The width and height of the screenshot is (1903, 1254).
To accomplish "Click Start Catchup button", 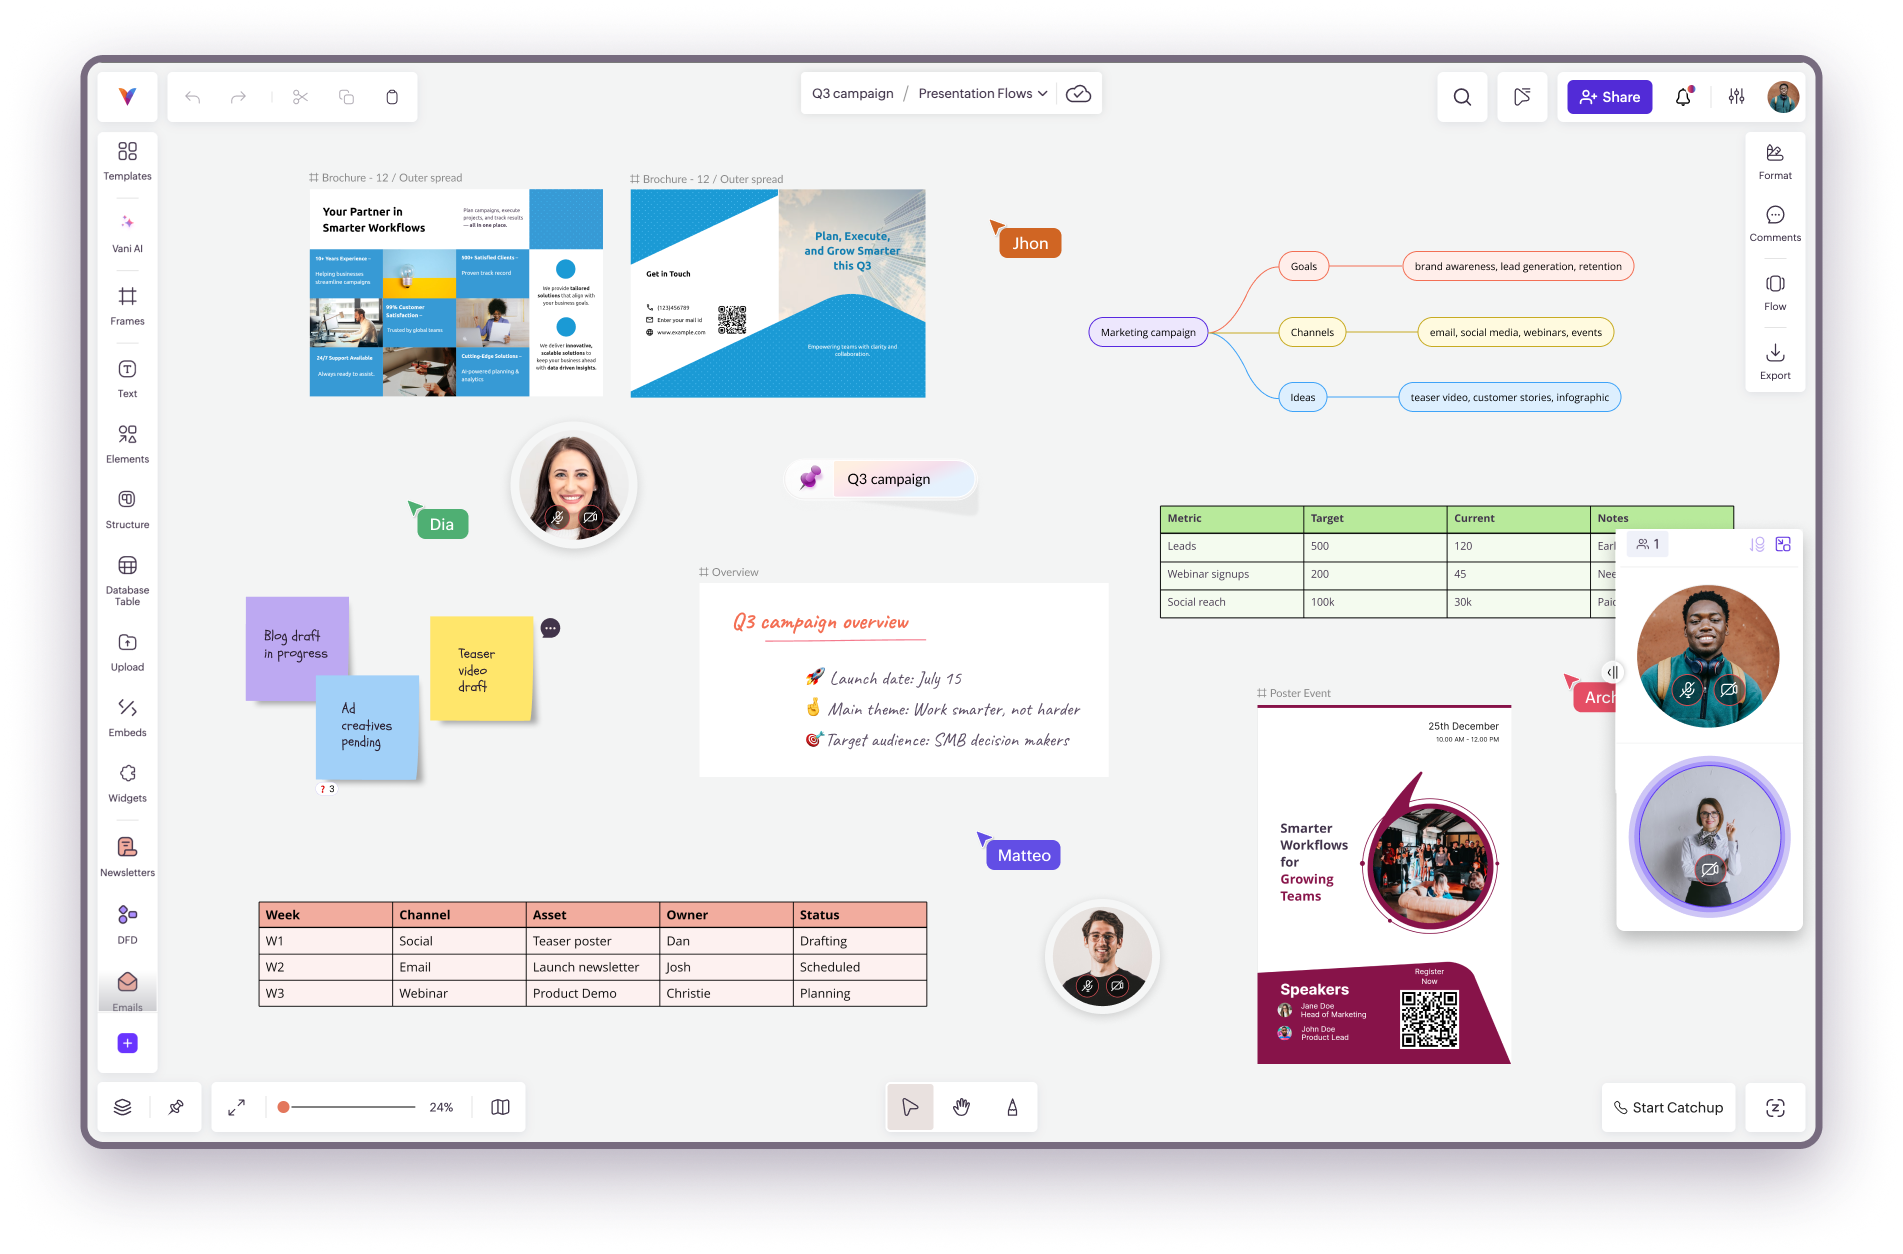I will [x=1668, y=1107].
